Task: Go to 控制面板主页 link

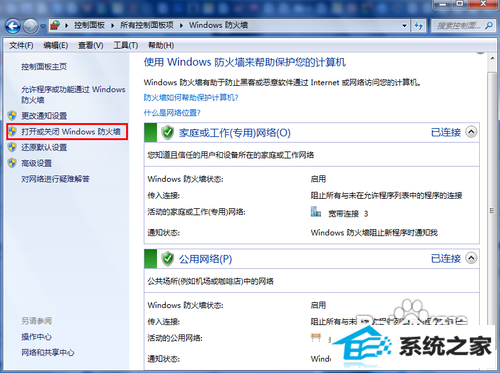Action: (x=44, y=67)
